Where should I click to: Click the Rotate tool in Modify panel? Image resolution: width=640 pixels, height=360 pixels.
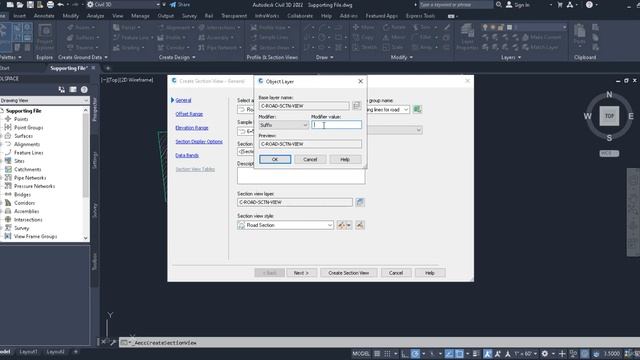point(394,27)
